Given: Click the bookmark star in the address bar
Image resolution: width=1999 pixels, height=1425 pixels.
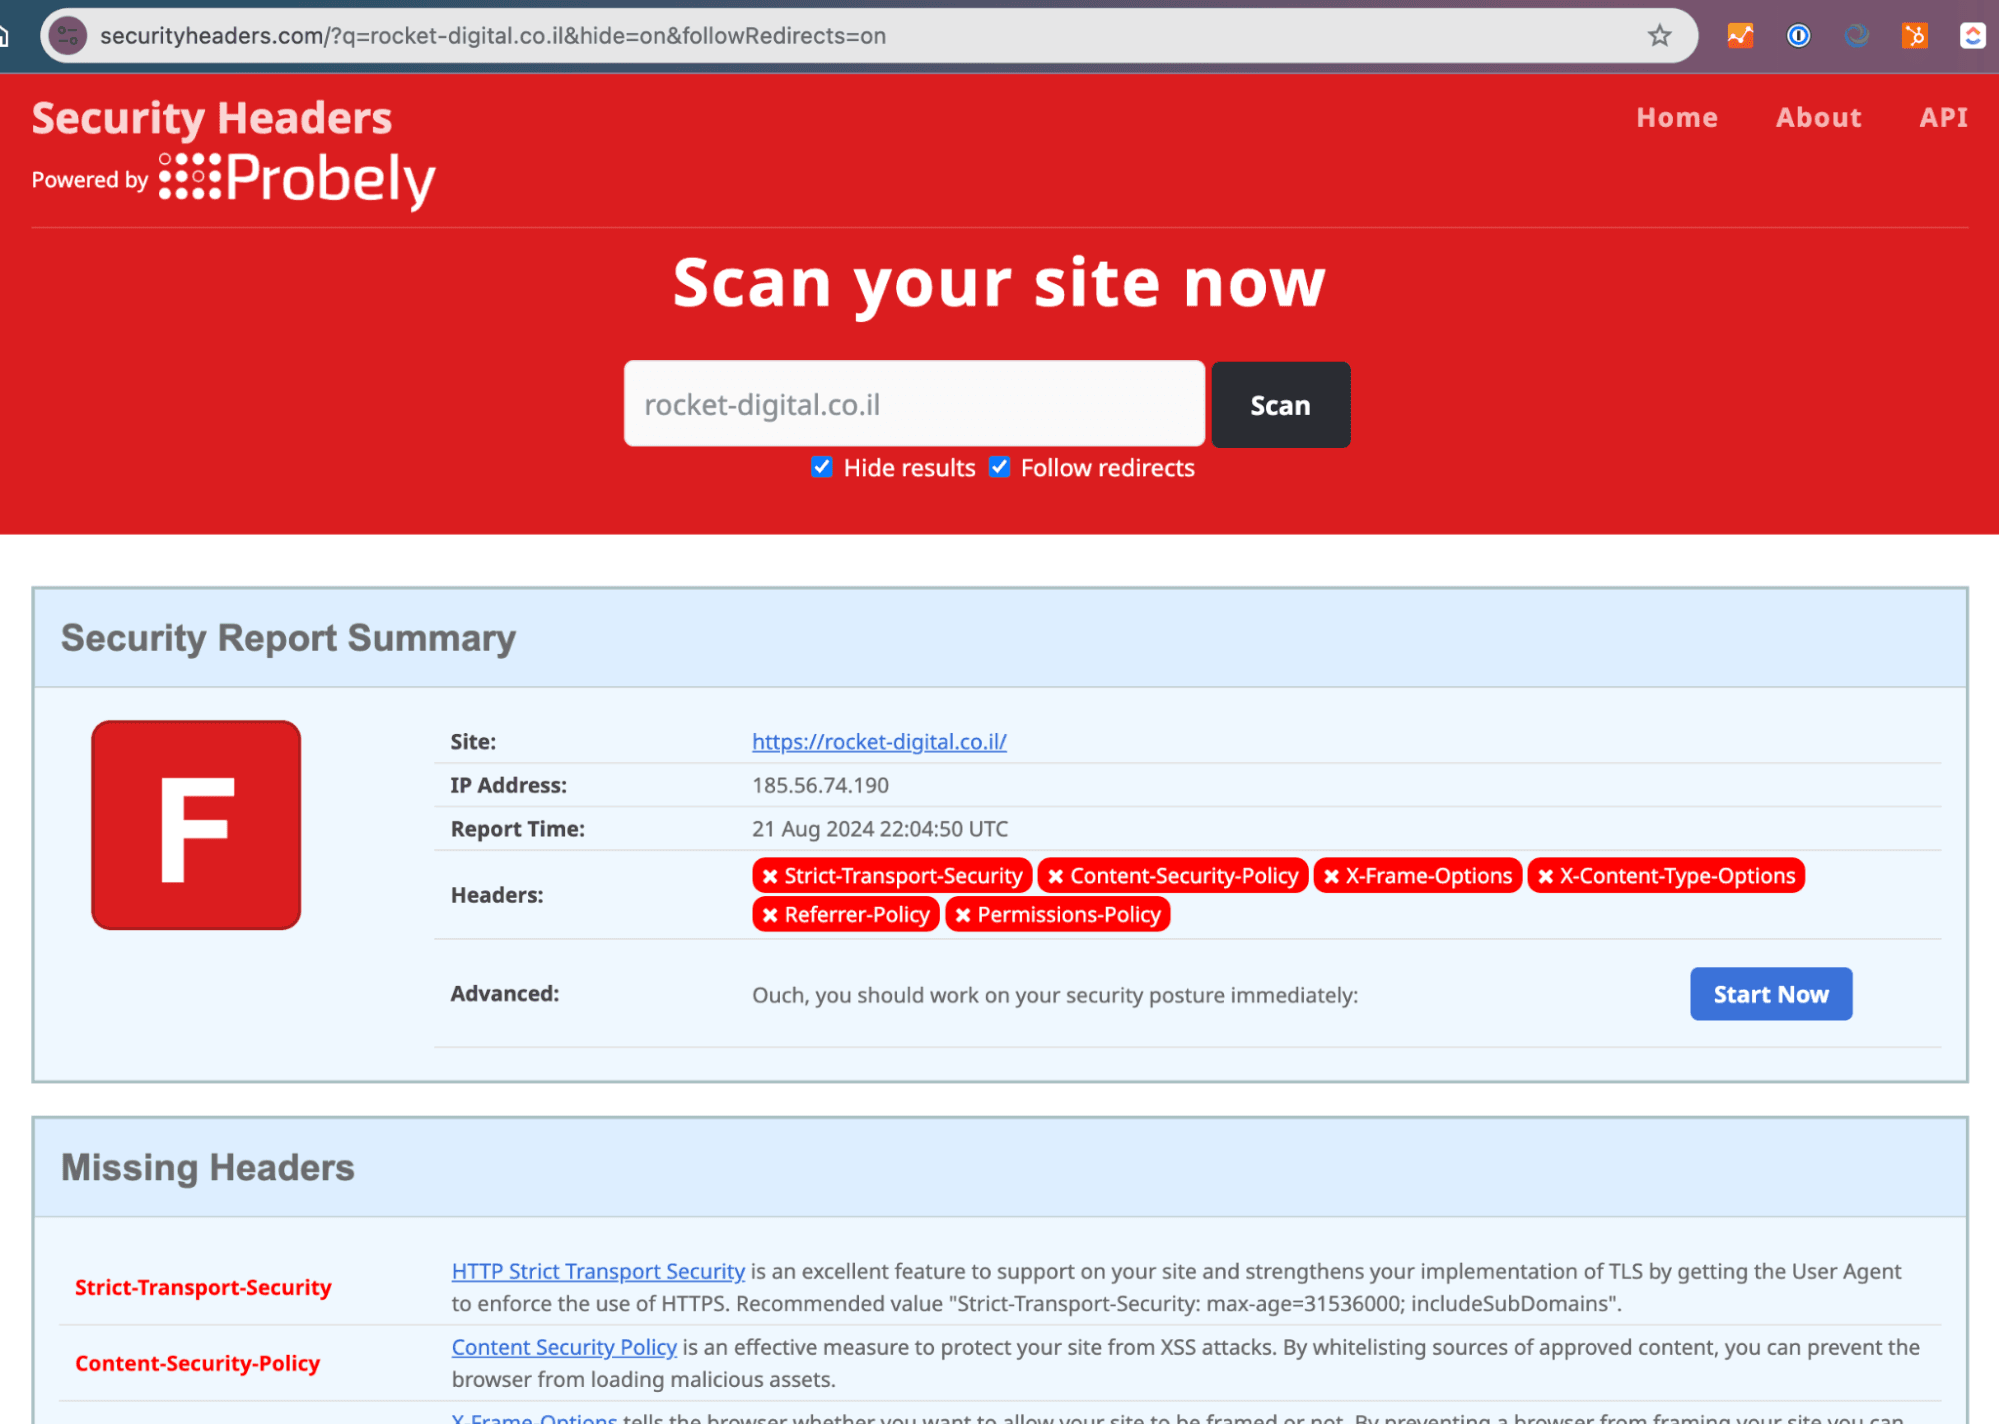Looking at the screenshot, I should pyautogui.click(x=1659, y=35).
